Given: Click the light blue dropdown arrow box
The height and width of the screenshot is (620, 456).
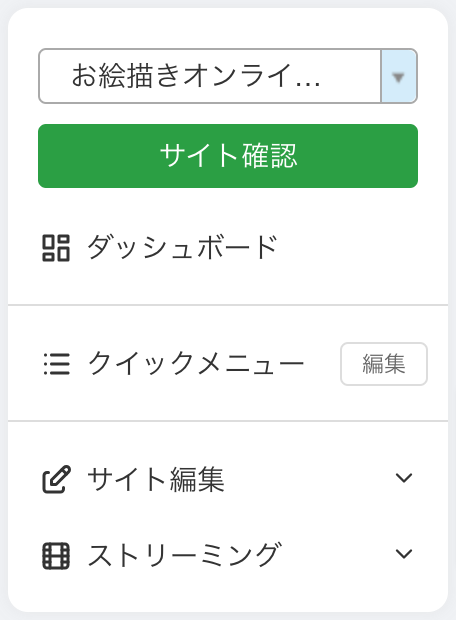Looking at the screenshot, I should tap(399, 76).
